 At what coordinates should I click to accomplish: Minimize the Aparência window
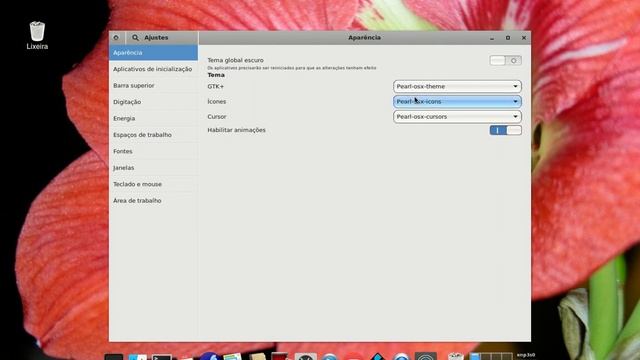492,38
